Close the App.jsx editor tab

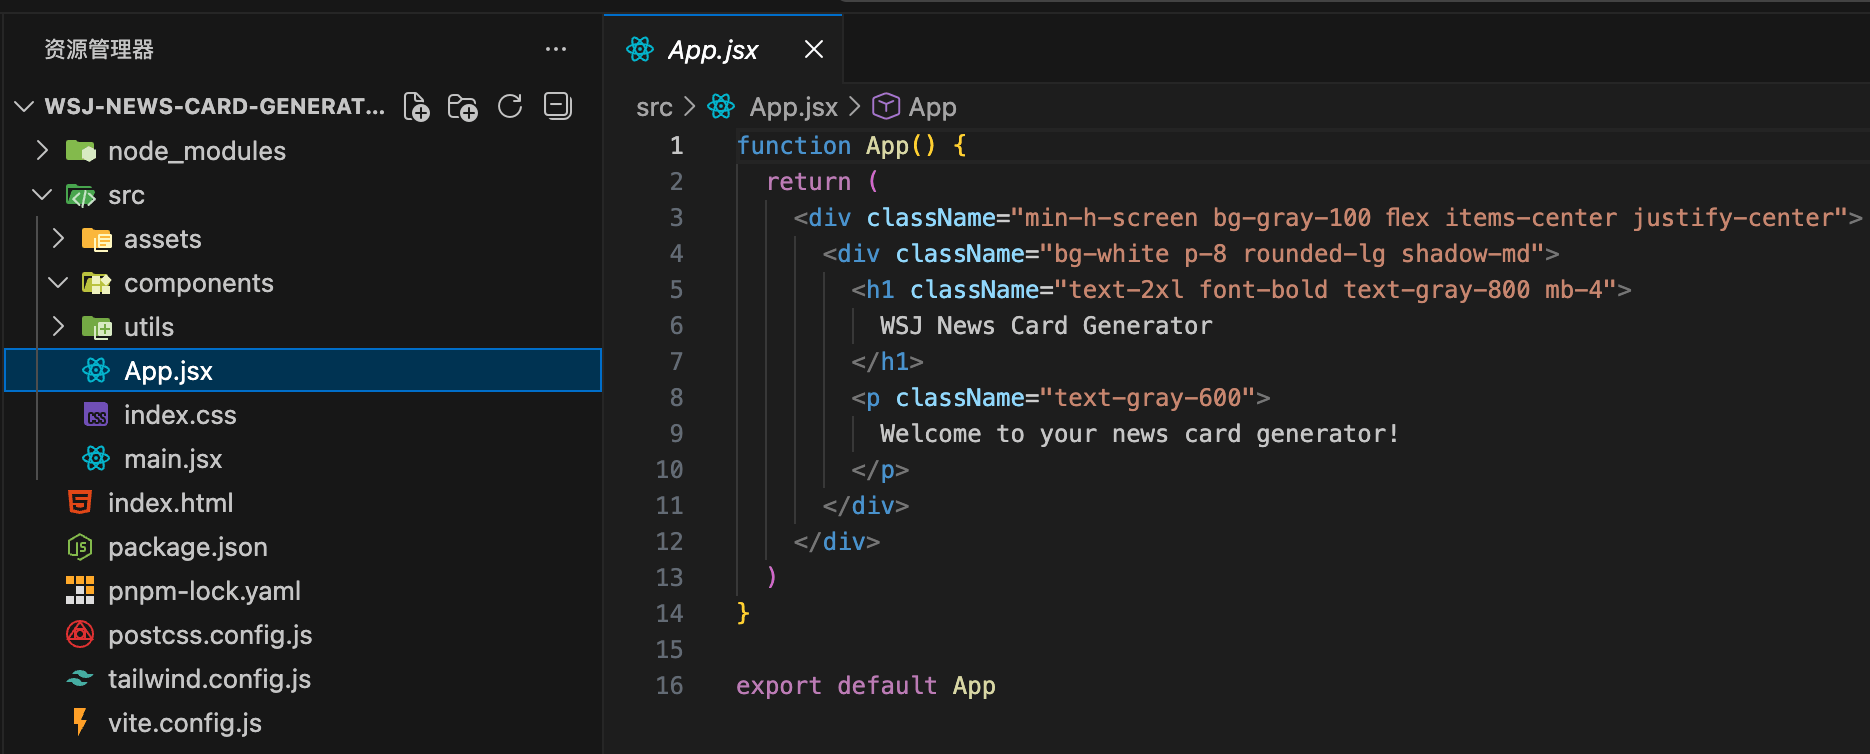[x=814, y=49]
